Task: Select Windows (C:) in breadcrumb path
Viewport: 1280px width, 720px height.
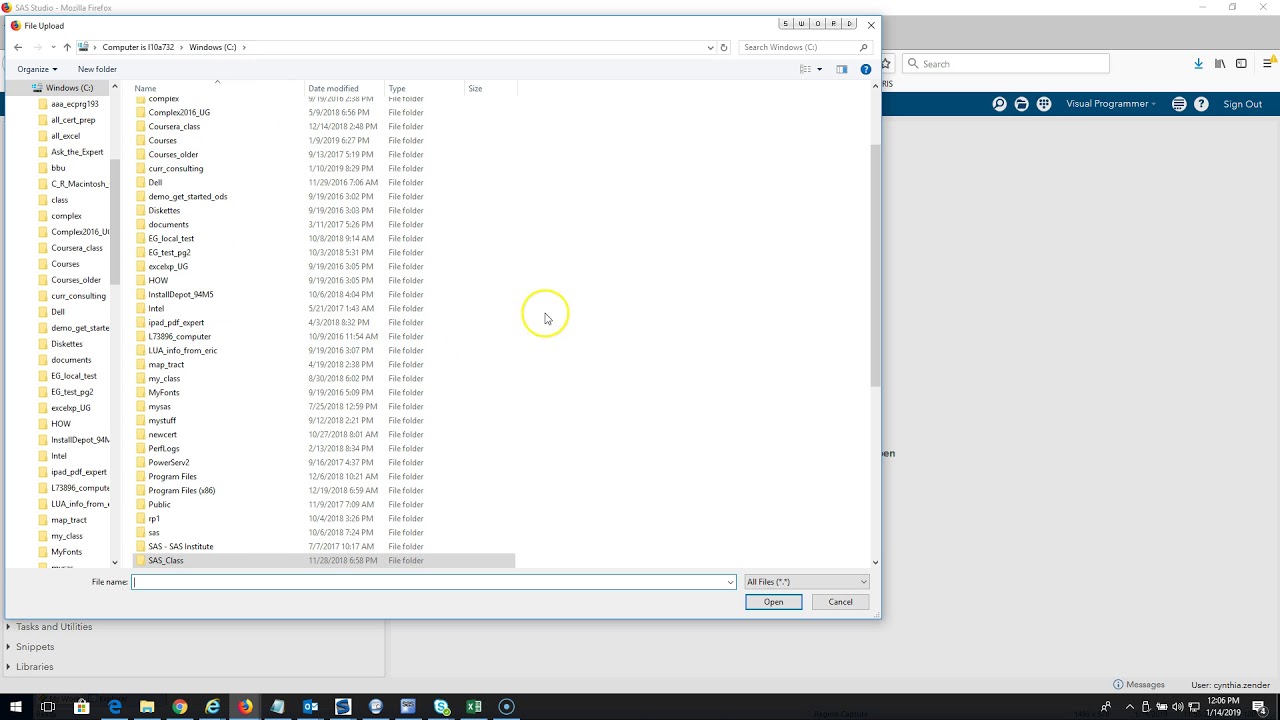Action: [212, 47]
